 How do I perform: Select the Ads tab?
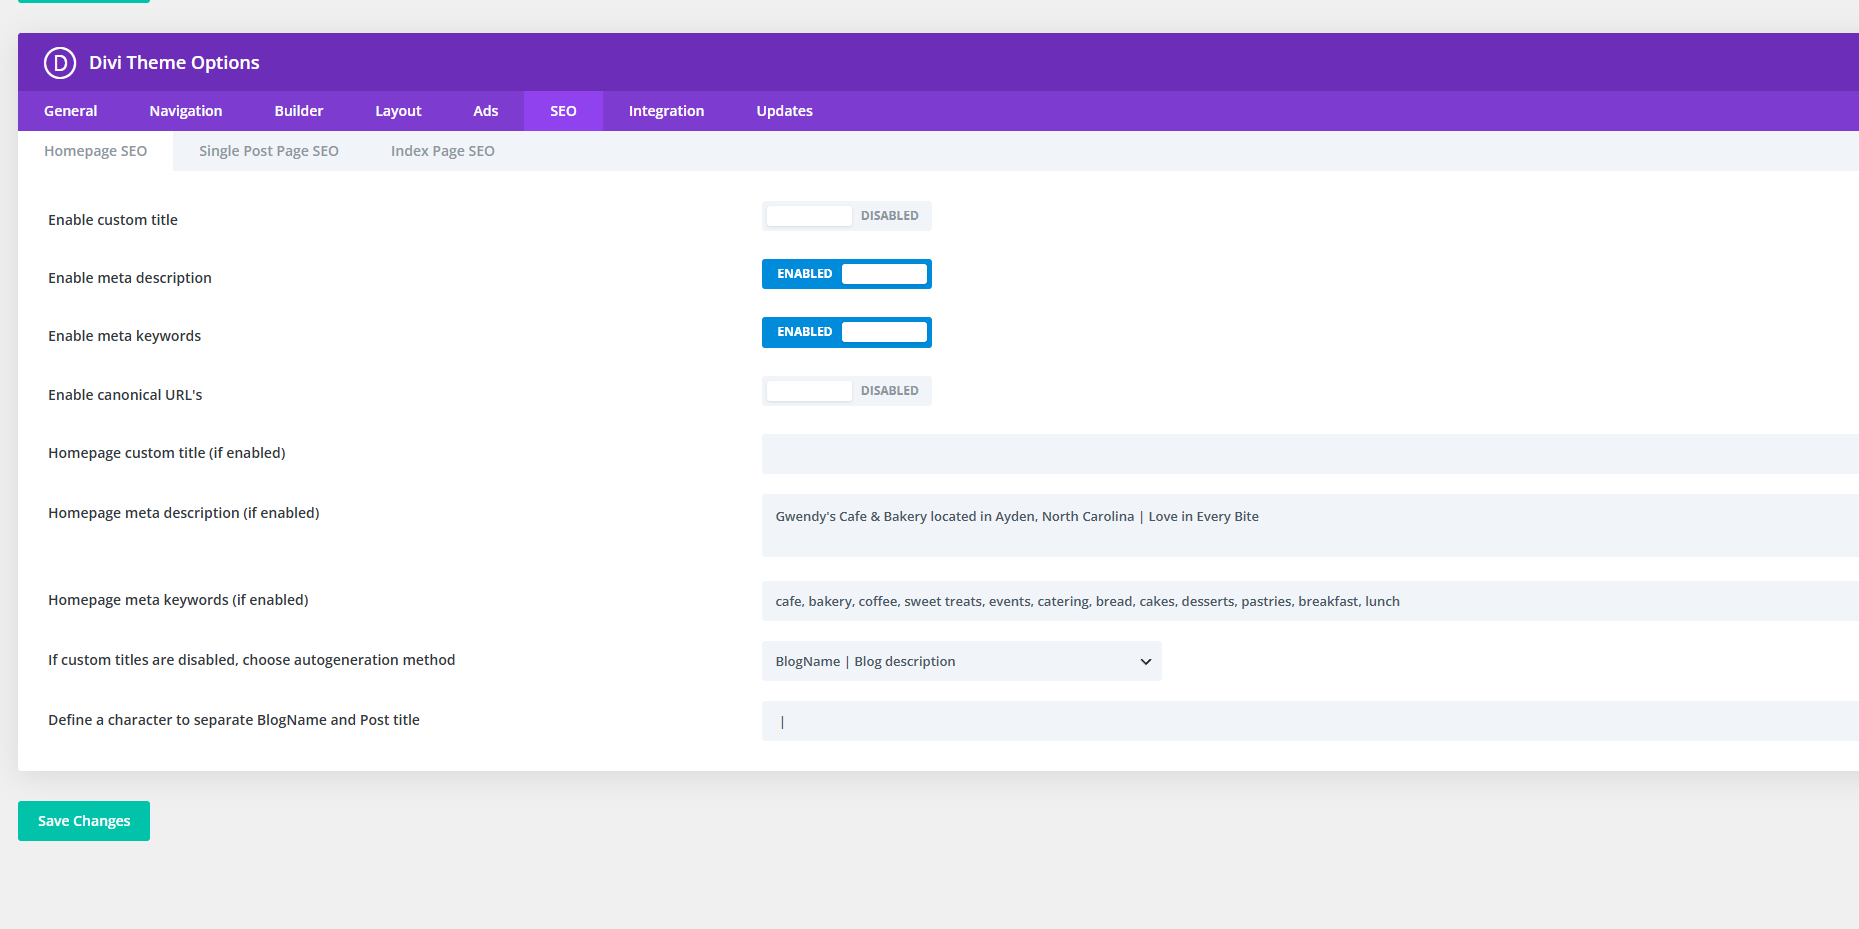pyautogui.click(x=486, y=111)
